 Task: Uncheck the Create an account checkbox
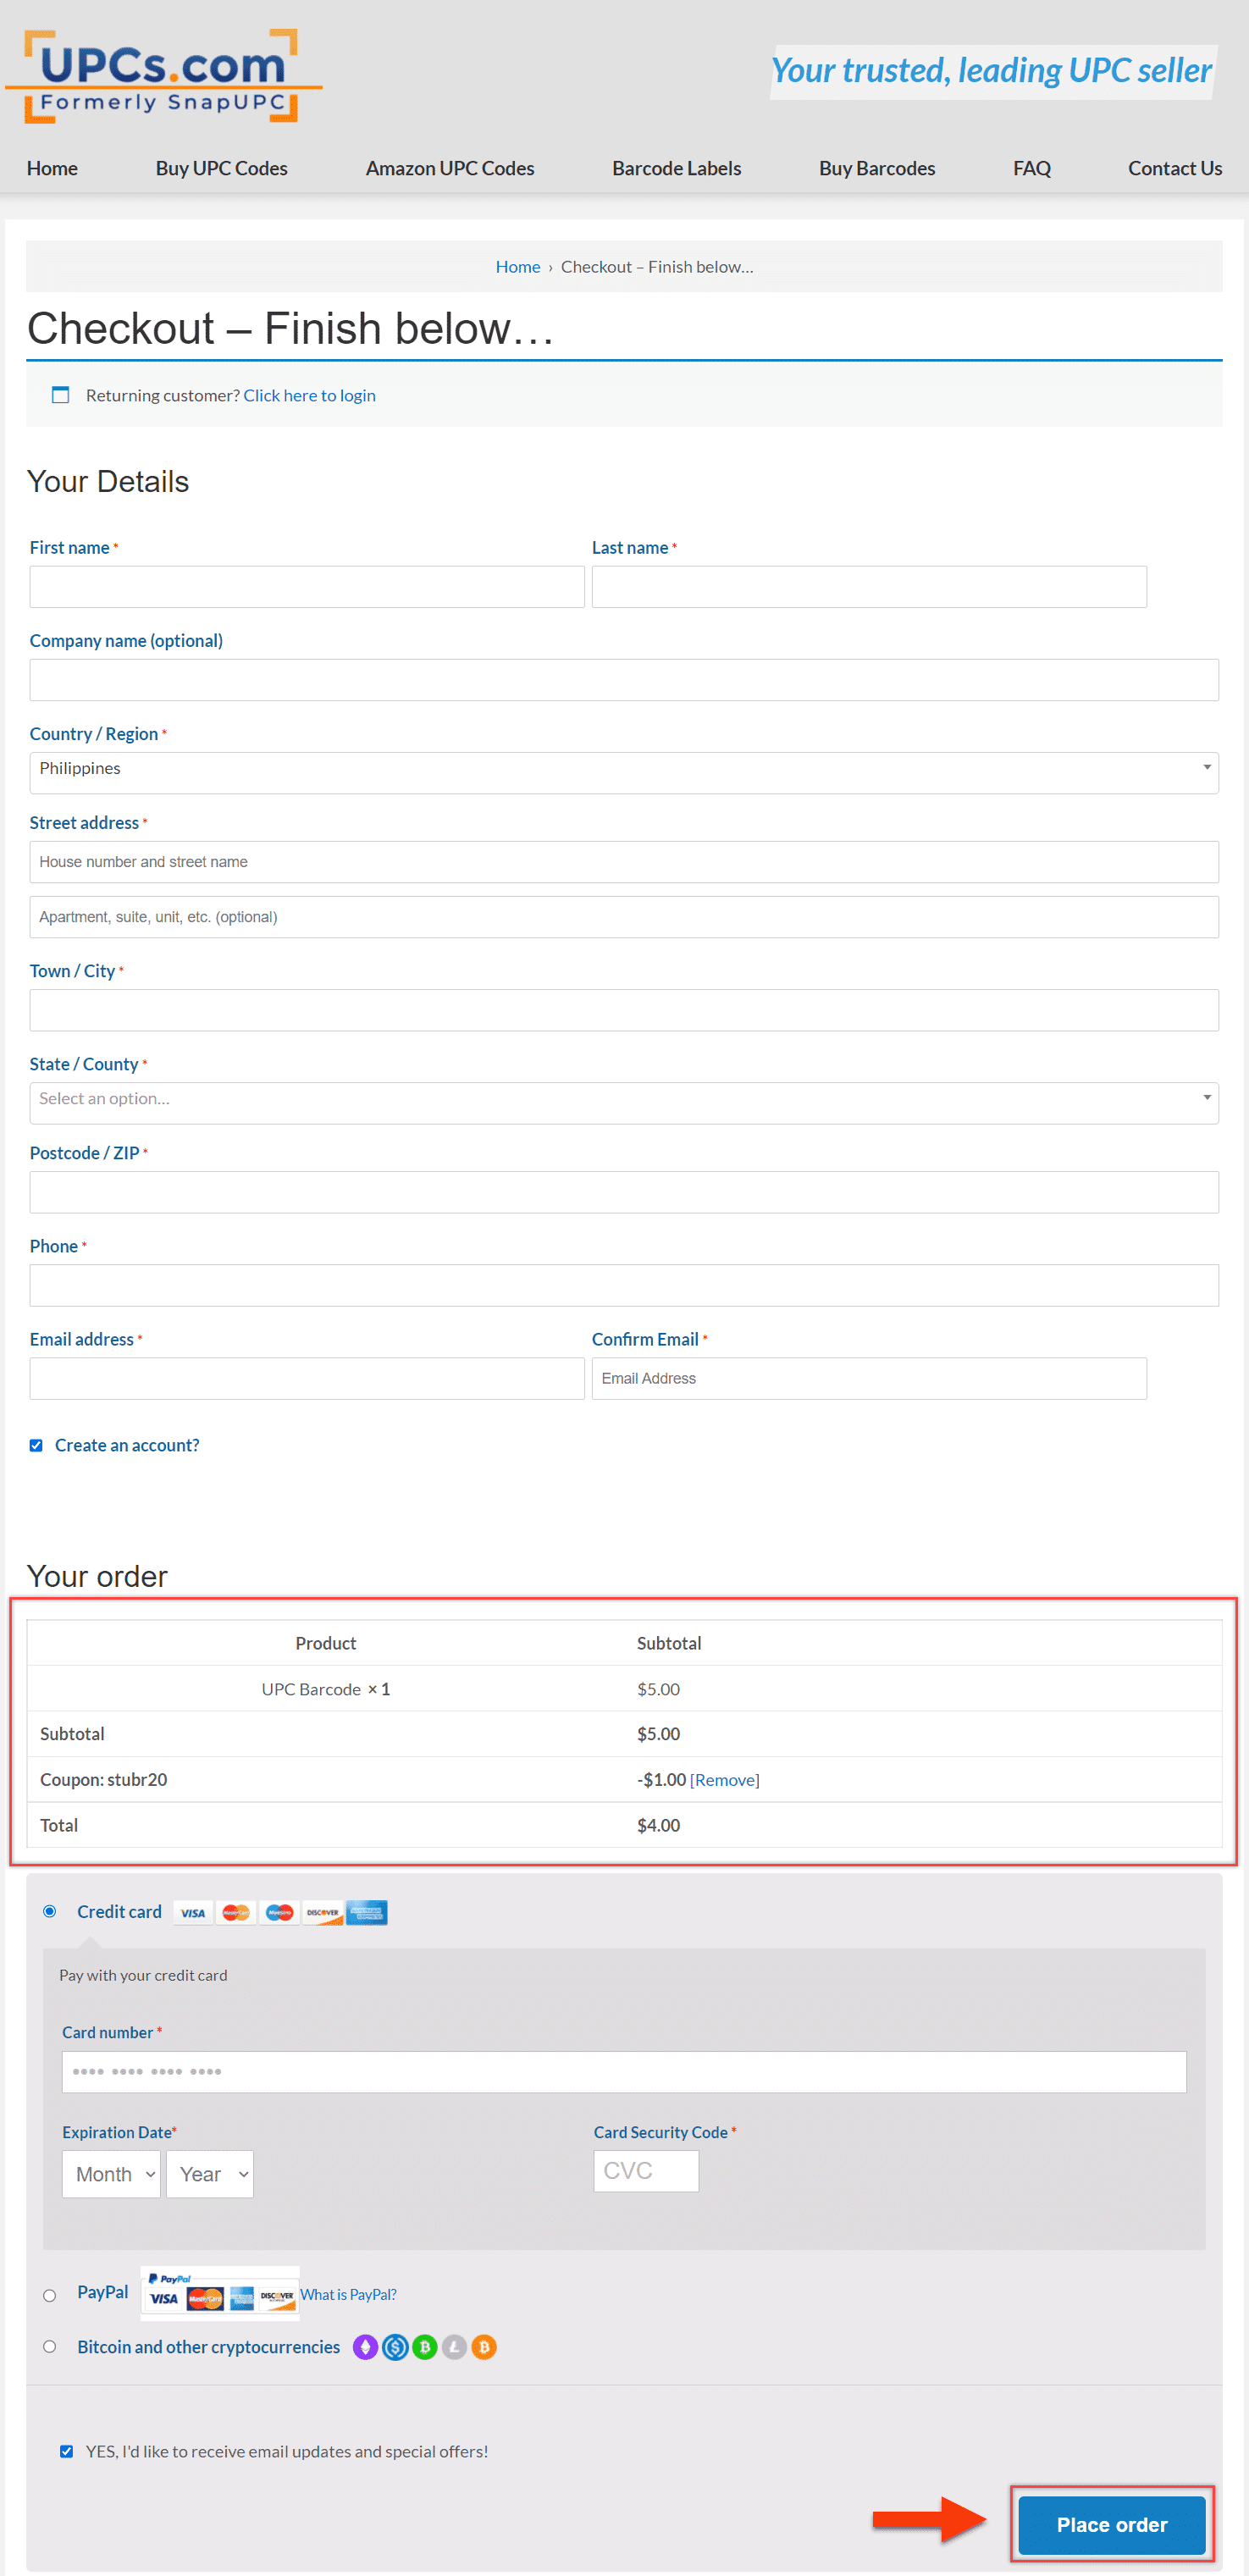[36, 1445]
